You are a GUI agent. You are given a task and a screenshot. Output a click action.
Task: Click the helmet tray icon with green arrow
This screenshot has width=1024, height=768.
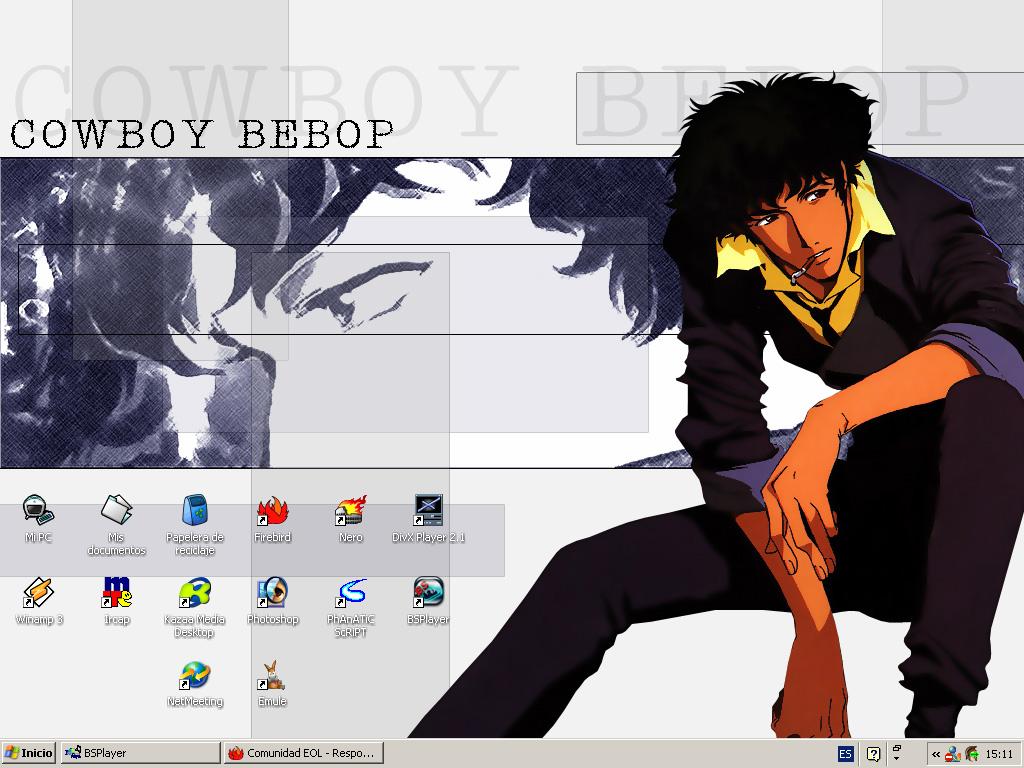pyautogui.click(x=971, y=754)
